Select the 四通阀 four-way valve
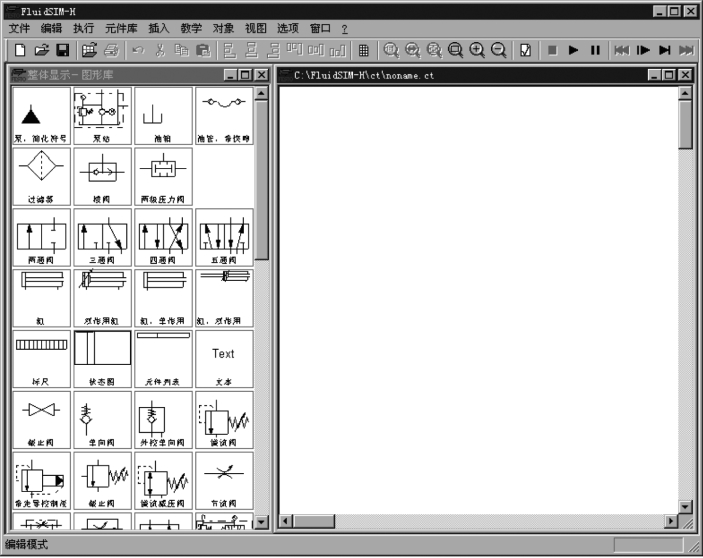Image resolution: width=703 pixels, height=558 pixels. [x=163, y=238]
